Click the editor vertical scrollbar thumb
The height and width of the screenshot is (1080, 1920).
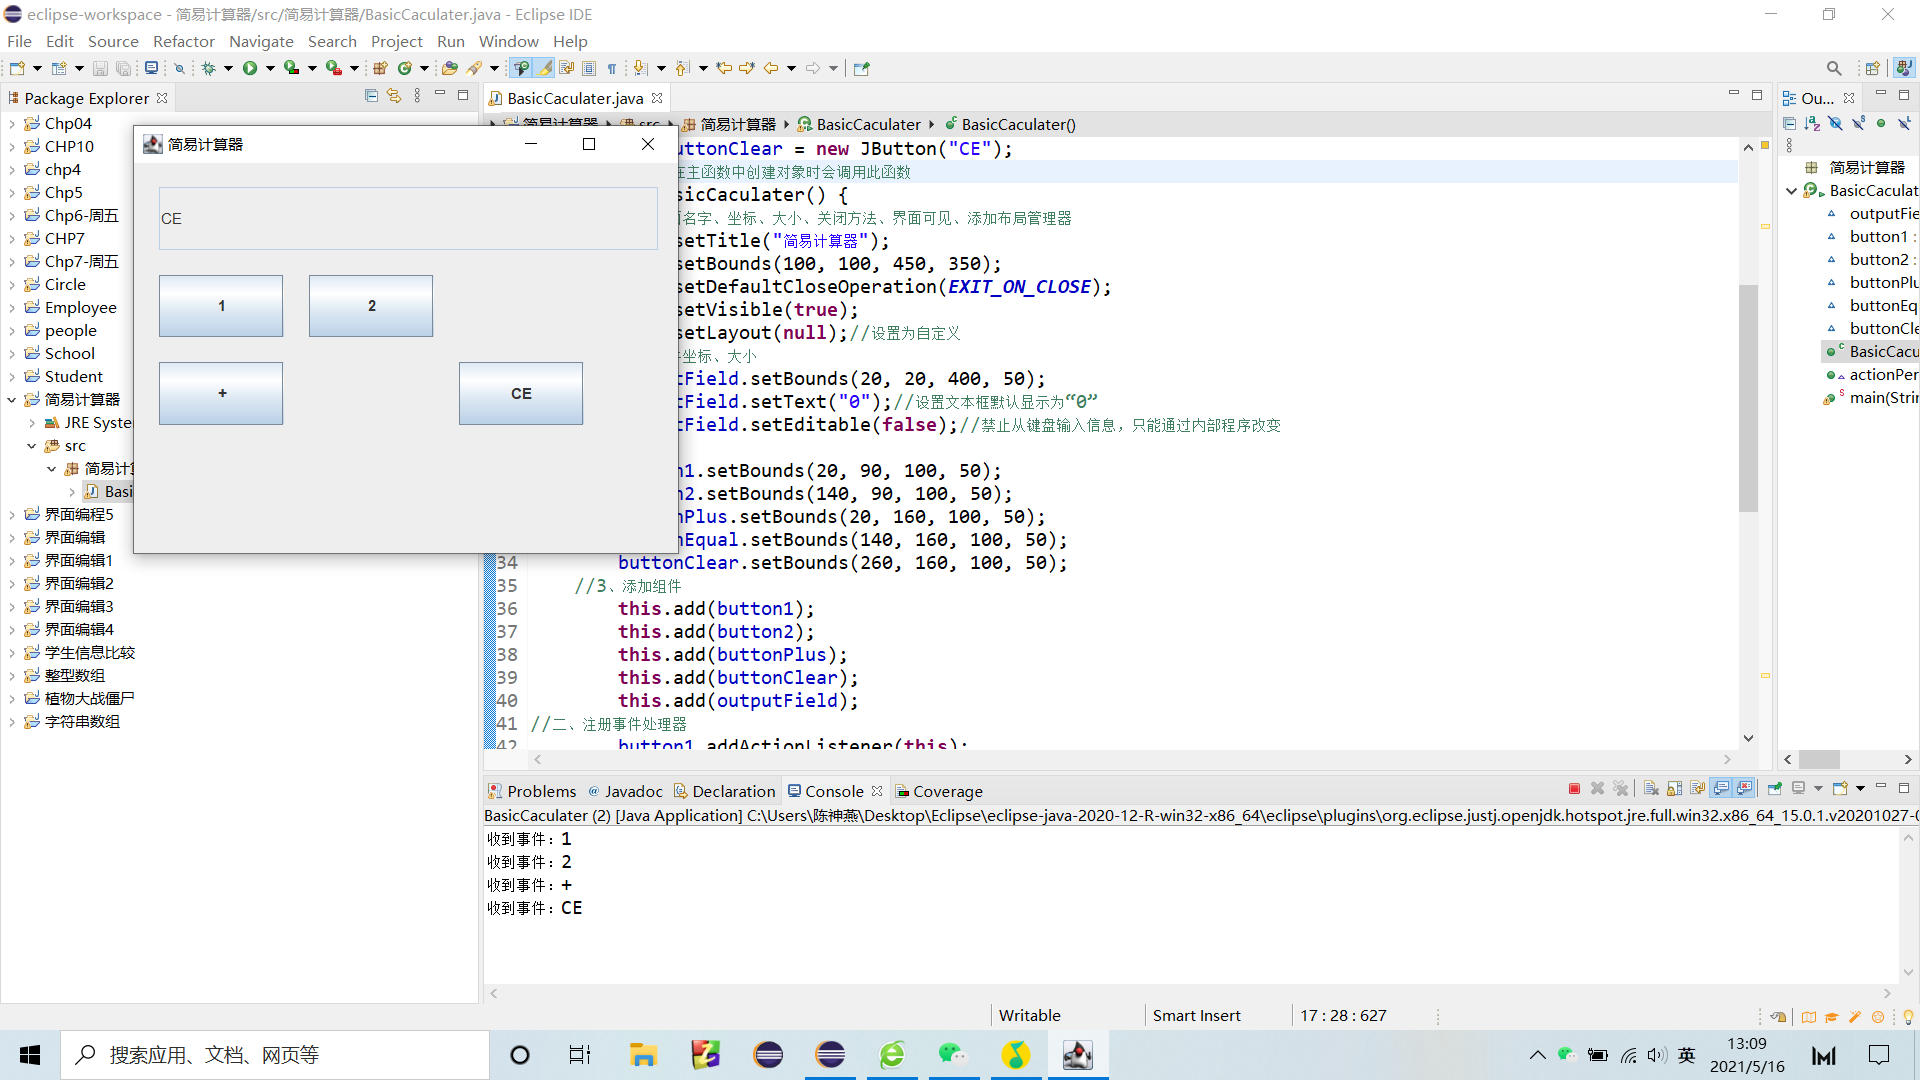(x=1748, y=400)
